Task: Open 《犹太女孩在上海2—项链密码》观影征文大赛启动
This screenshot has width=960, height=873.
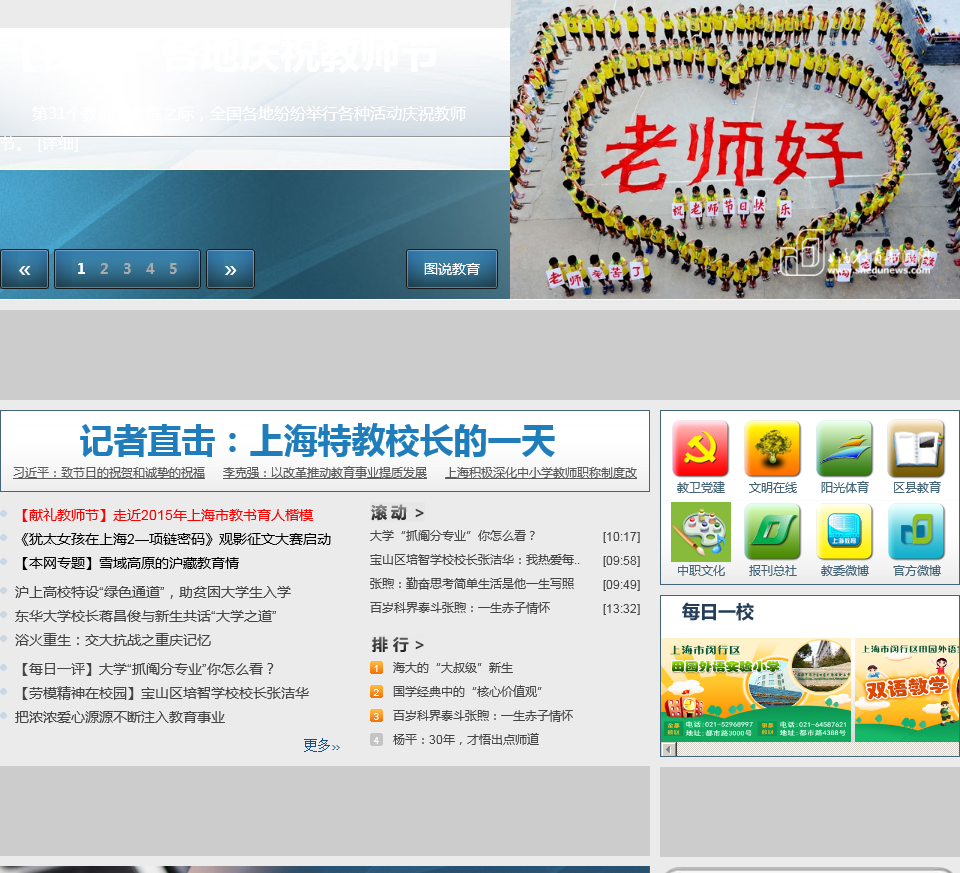Action: pos(173,539)
